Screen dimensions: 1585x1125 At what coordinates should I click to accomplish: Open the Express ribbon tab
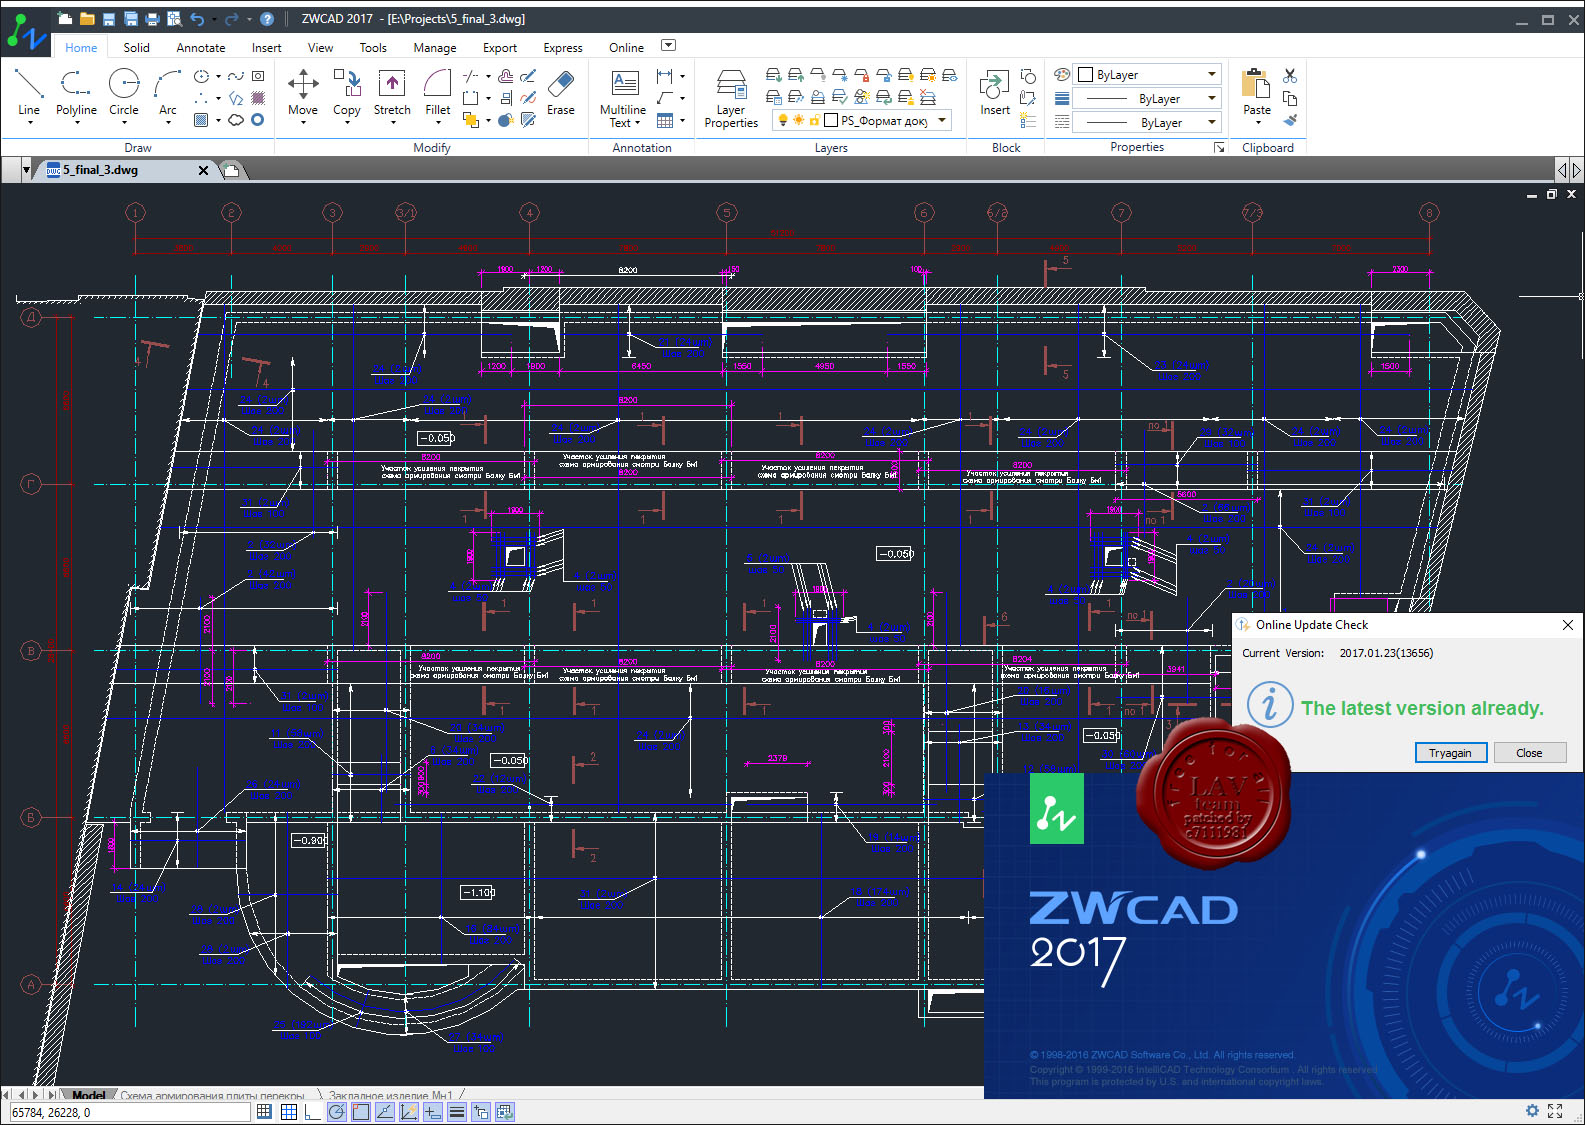click(x=563, y=47)
